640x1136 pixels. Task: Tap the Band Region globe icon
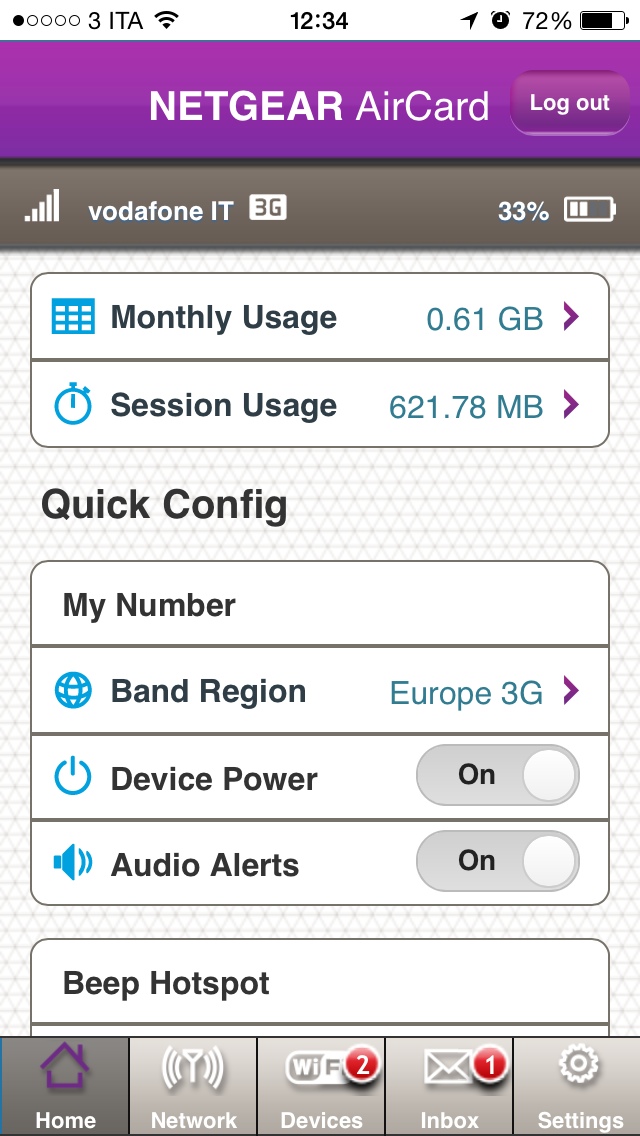[x=73, y=691]
